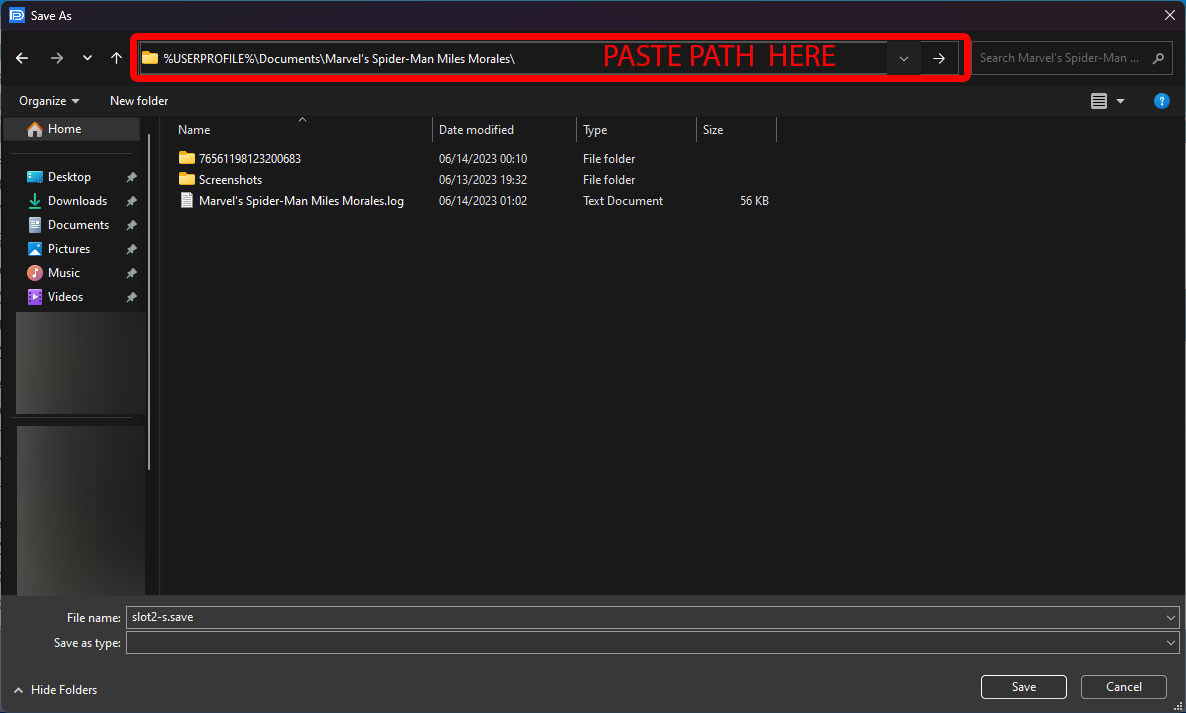Change view layout icon
The width and height of the screenshot is (1186, 713).
(x=1099, y=101)
